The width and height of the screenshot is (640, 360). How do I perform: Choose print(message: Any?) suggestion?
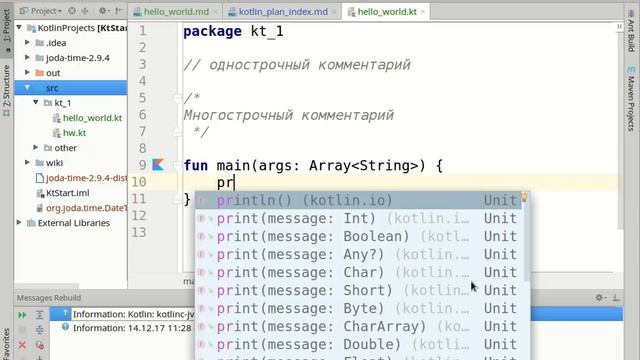pos(358,254)
